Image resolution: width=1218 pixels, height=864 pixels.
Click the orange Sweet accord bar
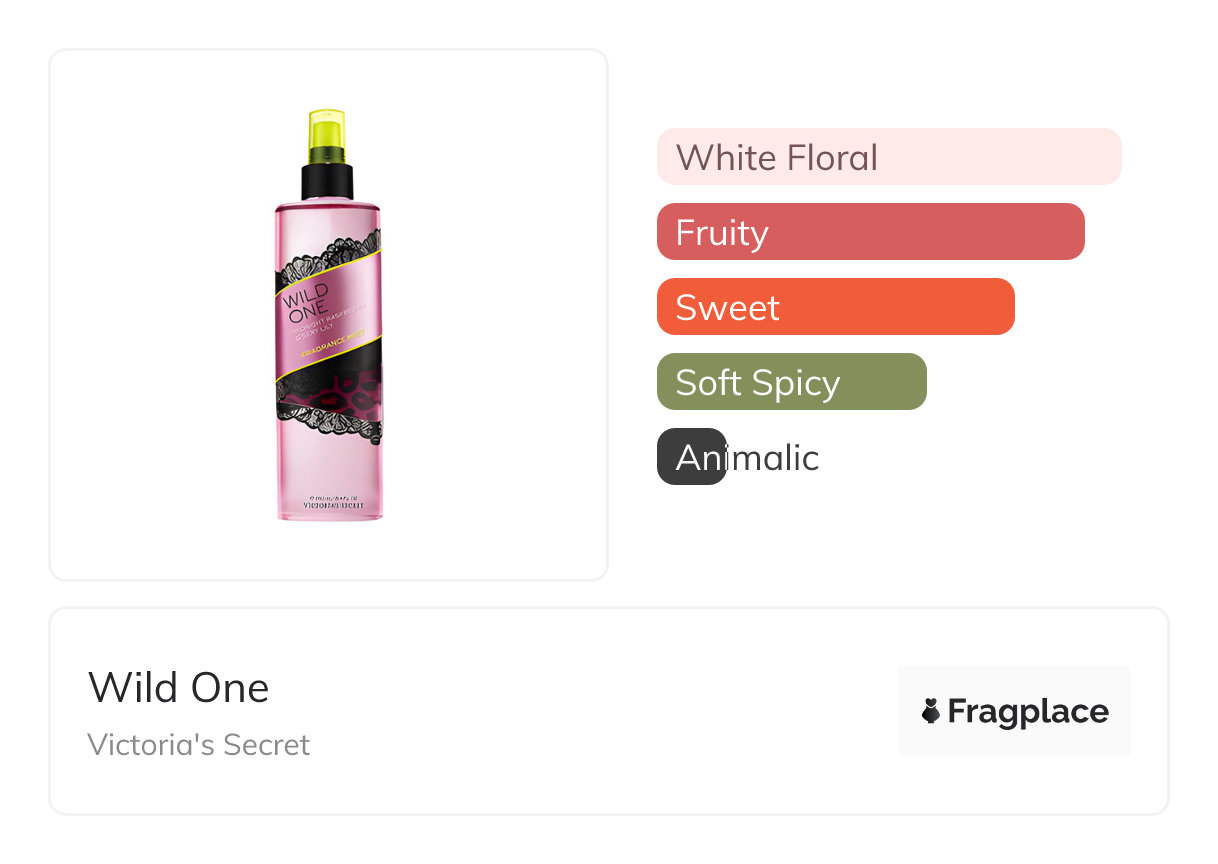coord(835,307)
